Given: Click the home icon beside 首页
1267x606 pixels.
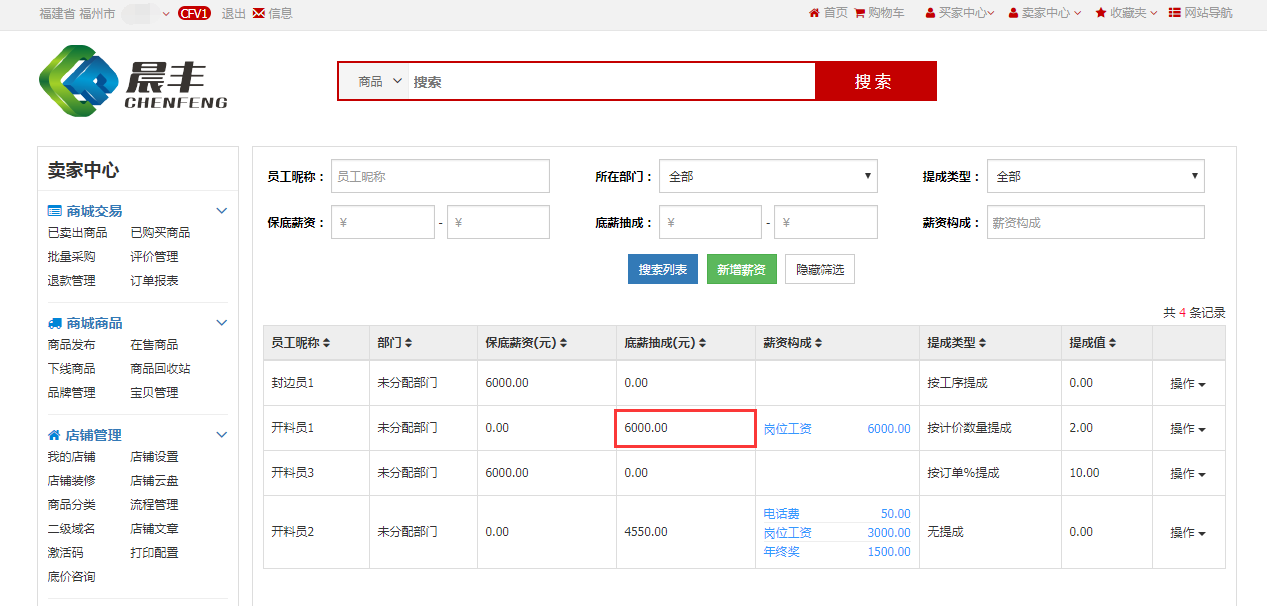Looking at the screenshot, I should click(x=814, y=13).
